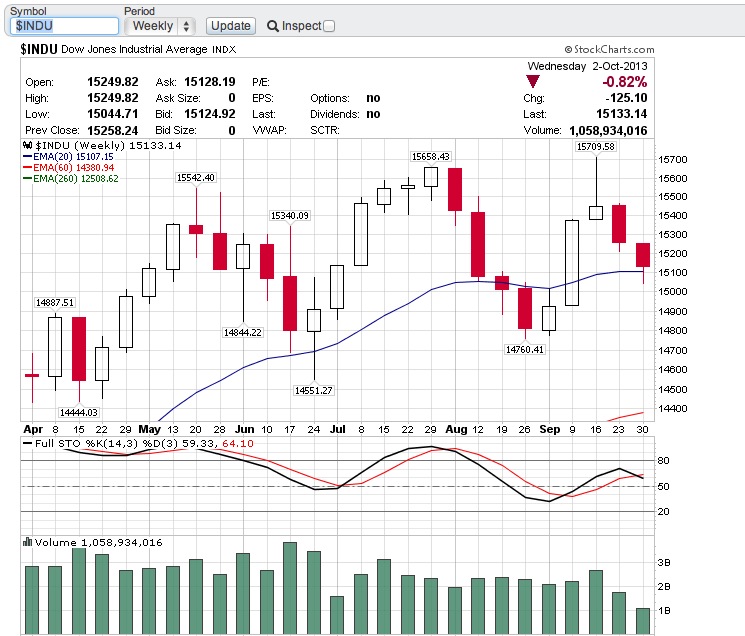
Task: Click the -0.82% change percentage
Action: click(624, 82)
